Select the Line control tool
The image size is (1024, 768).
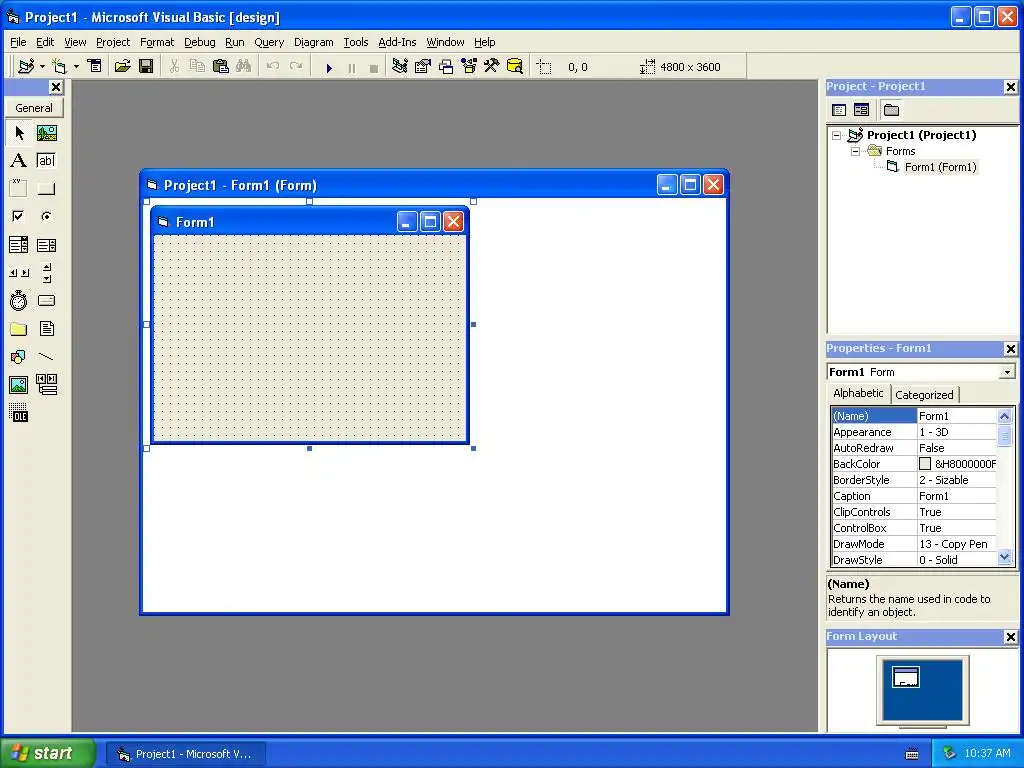[46, 357]
